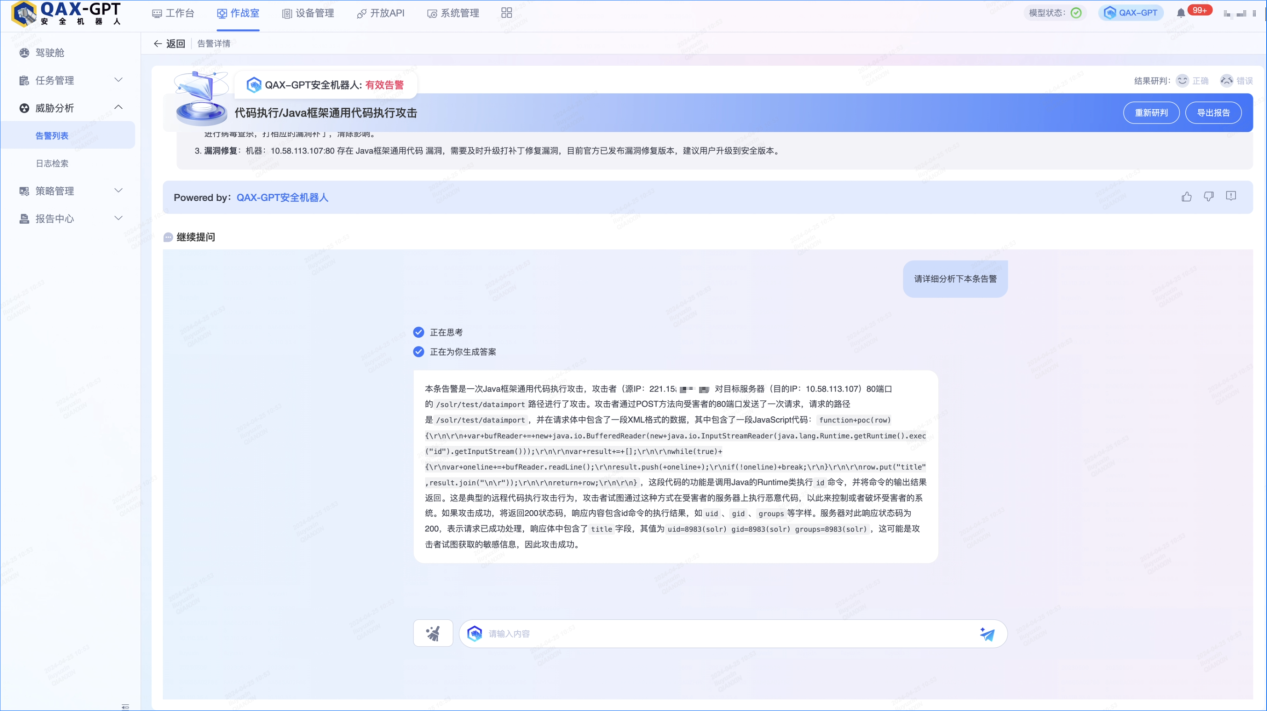Click the 继续提问 chat bubble icon
This screenshot has height=711, width=1267.
pyautogui.click(x=168, y=237)
